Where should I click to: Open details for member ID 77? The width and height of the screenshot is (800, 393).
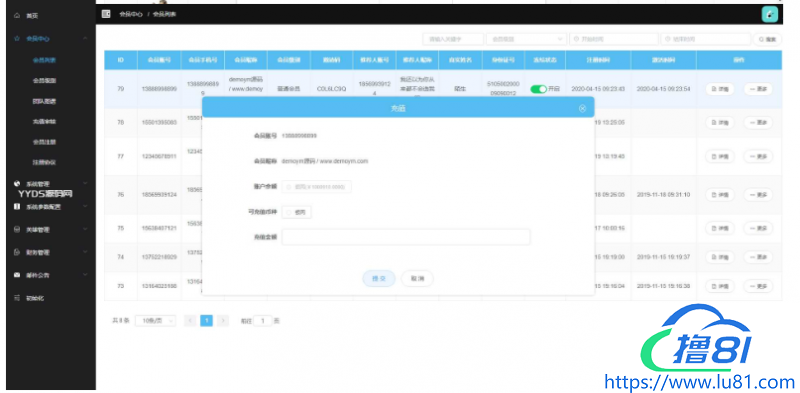point(720,156)
